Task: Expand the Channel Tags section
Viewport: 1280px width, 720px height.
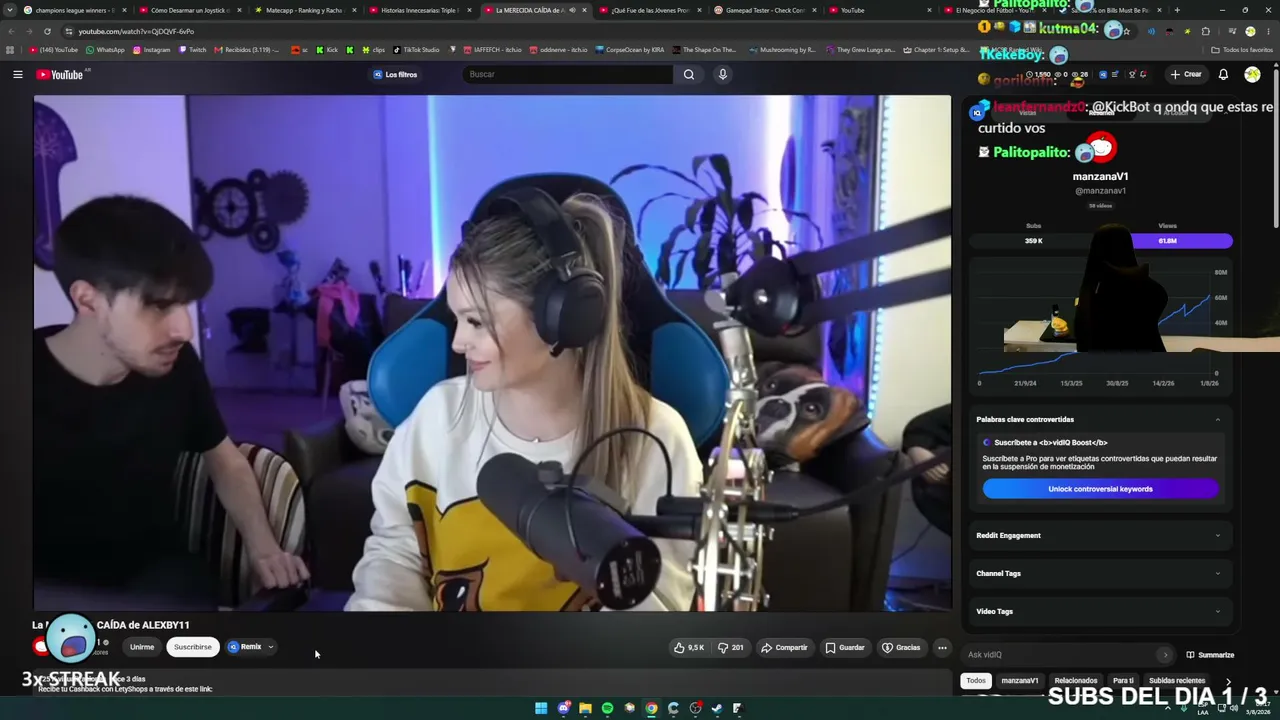Action: 1099,573
